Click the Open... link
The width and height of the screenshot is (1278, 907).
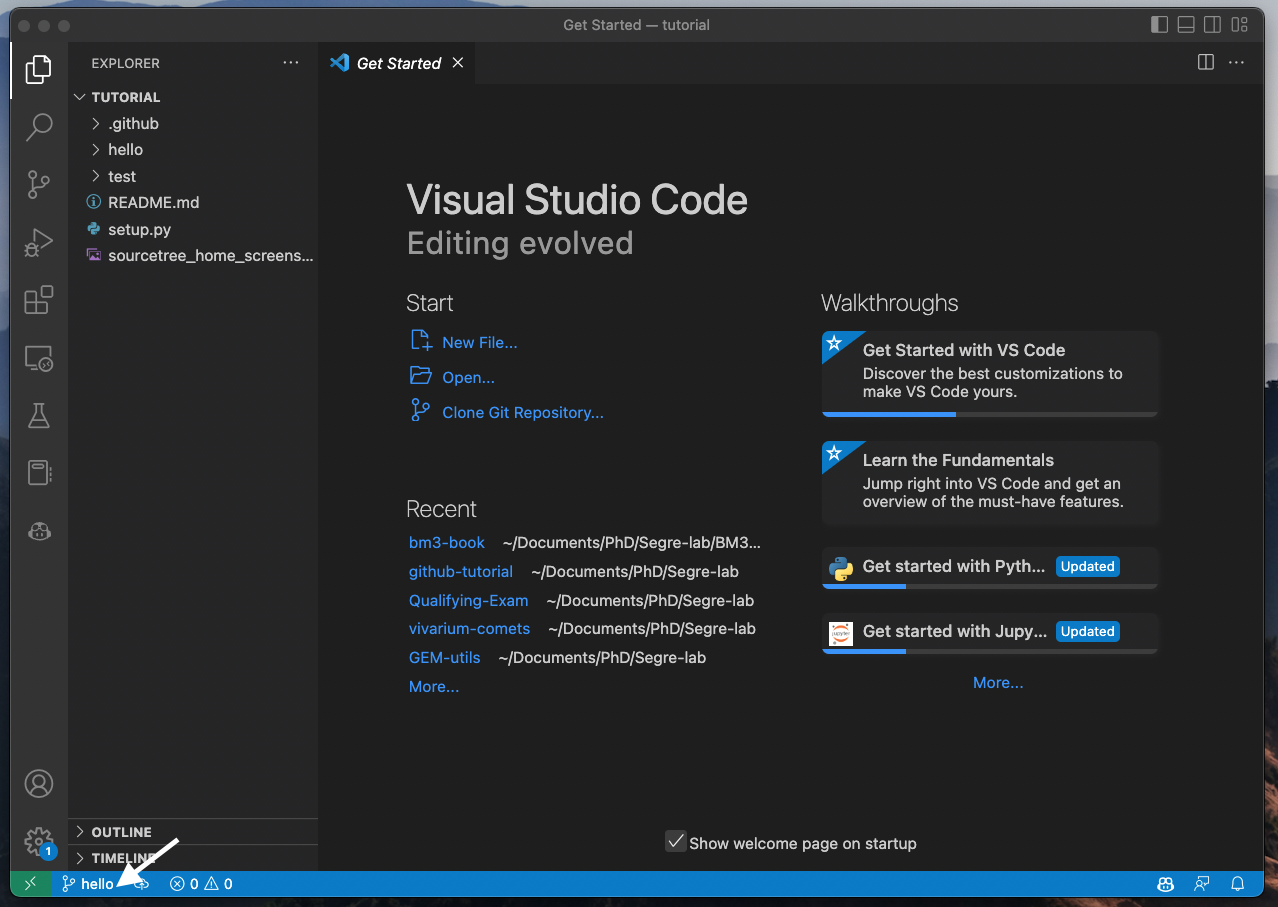[469, 377]
